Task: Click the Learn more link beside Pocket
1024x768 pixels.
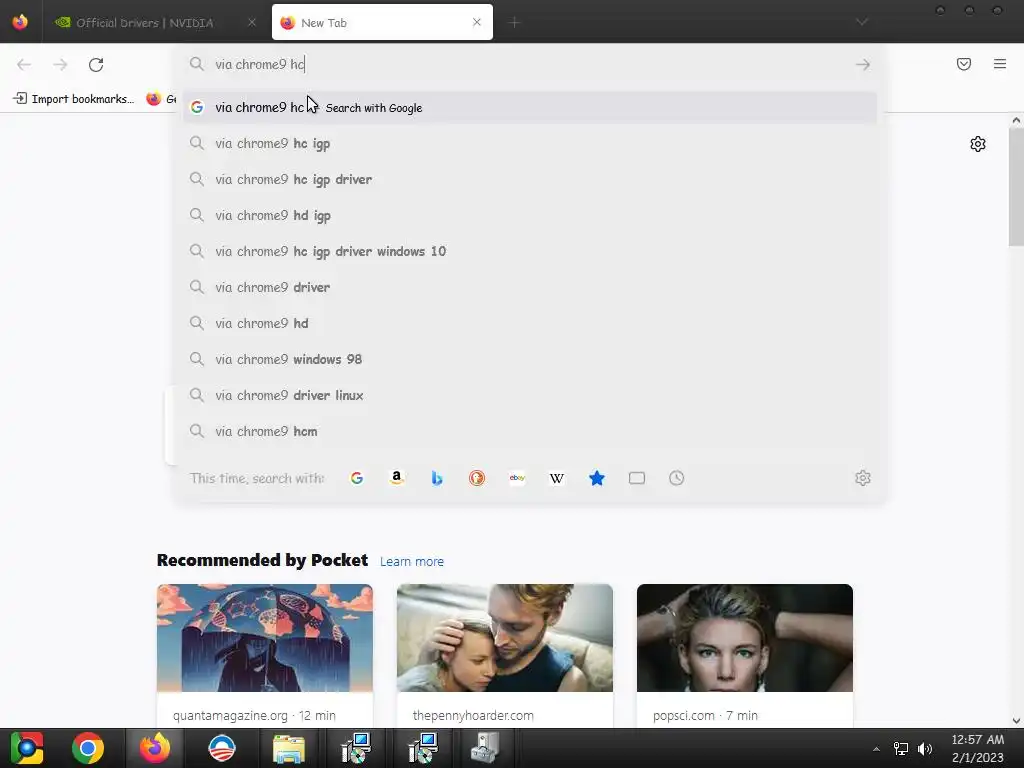Action: click(x=411, y=561)
